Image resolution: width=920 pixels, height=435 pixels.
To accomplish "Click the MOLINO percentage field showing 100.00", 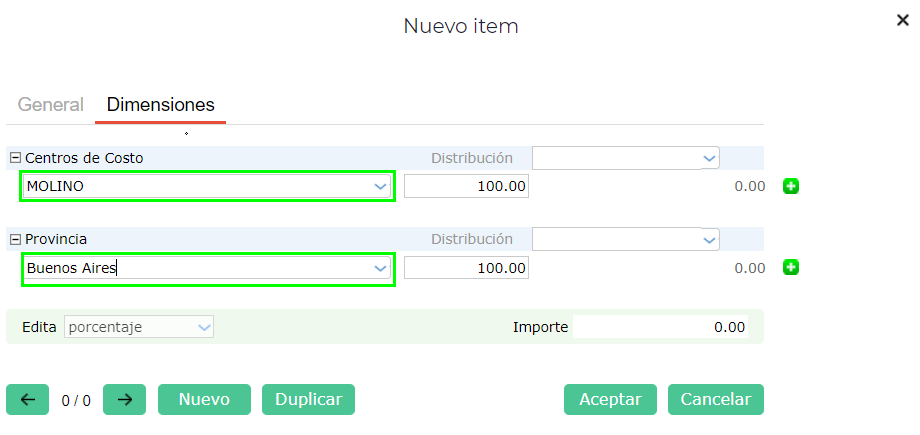I will pos(466,186).
